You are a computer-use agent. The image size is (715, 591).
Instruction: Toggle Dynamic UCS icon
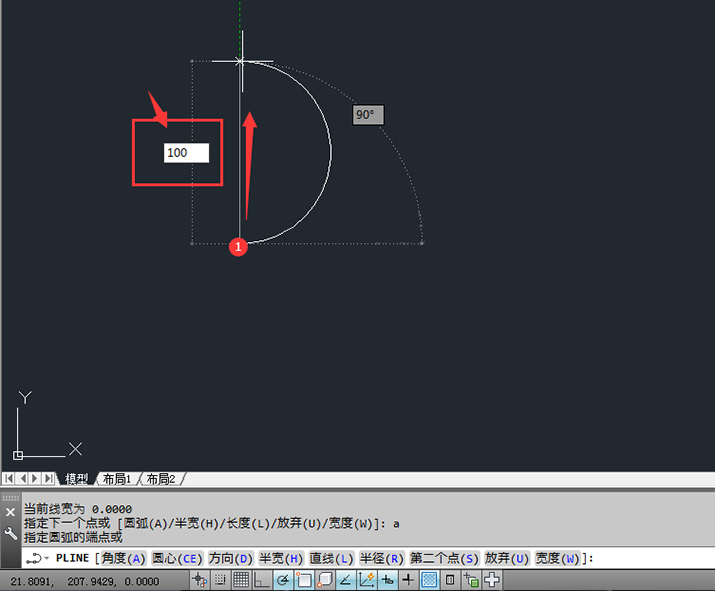(x=367, y=580)
